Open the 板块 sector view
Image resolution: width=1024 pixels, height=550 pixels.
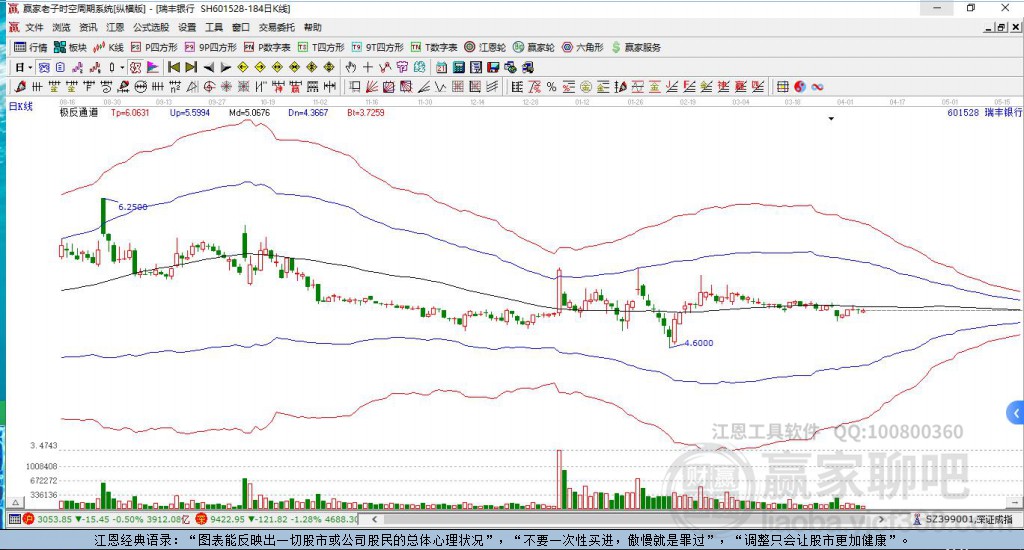pyautogui.click(x=70, y=47)
